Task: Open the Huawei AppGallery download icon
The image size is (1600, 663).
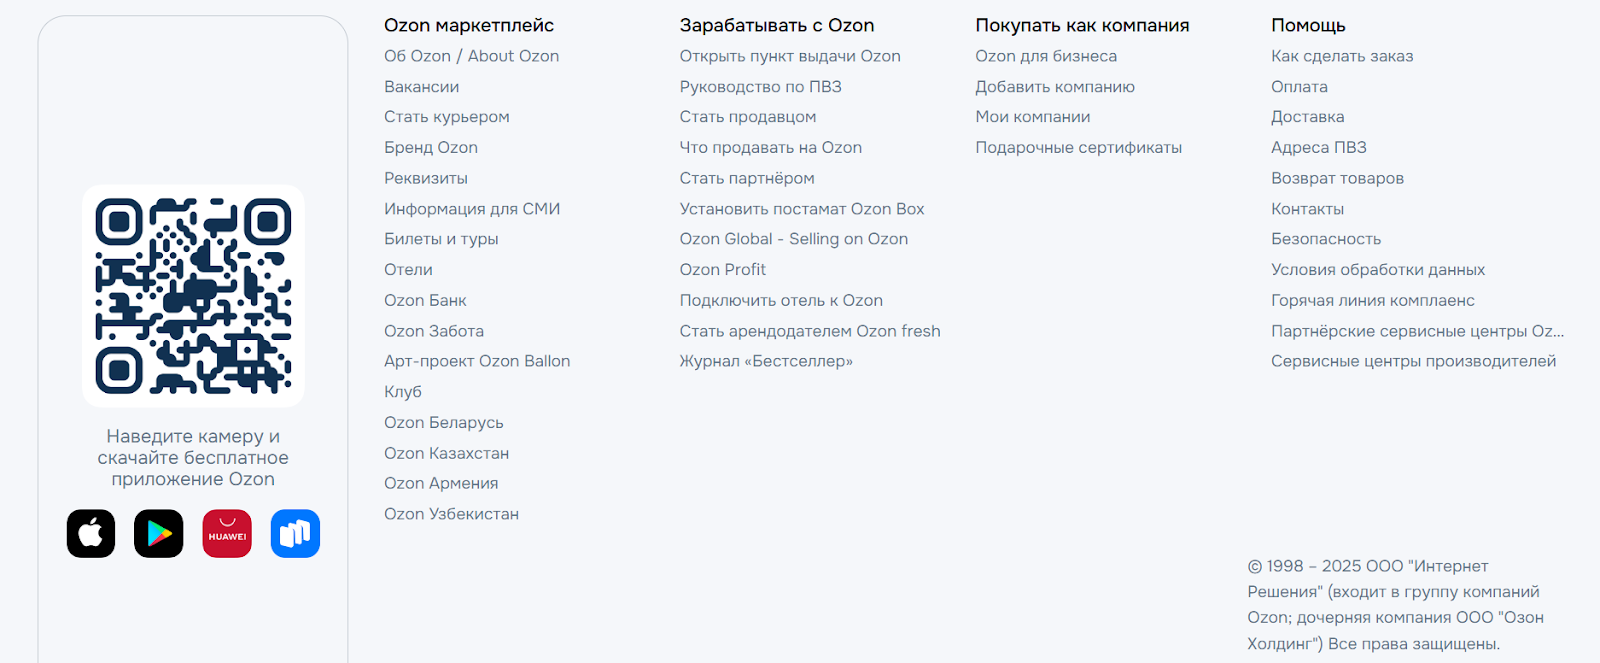Action: pyautogui.click(x=226, y=533)
